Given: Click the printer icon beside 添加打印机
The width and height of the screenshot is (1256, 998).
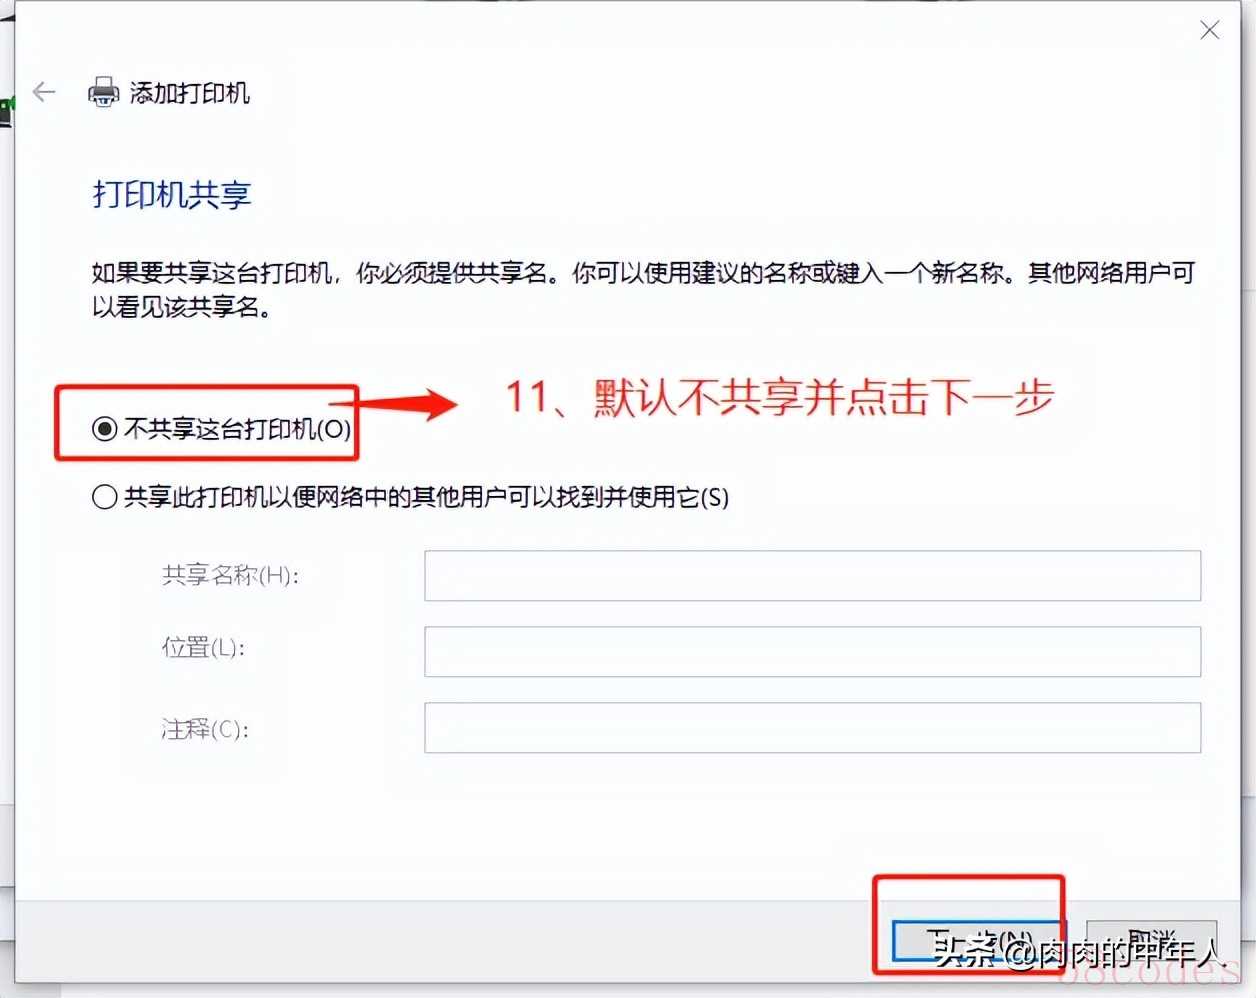Looking at the screenshot, I should [x=103, y=93].
